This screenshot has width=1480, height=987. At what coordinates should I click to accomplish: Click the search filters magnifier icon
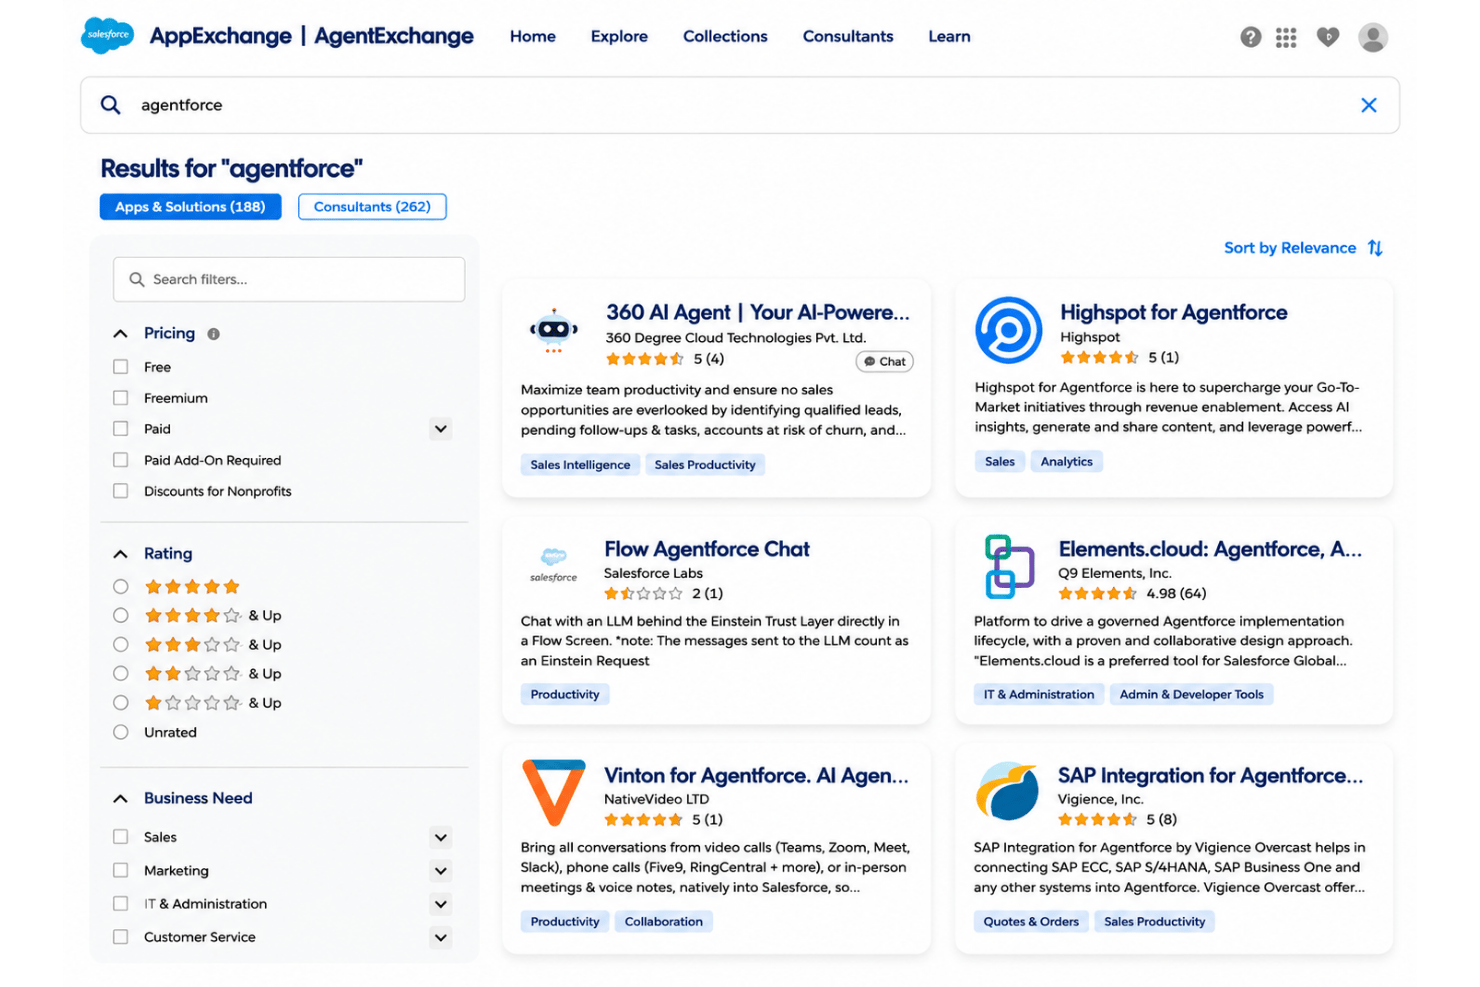coord(137,279)
